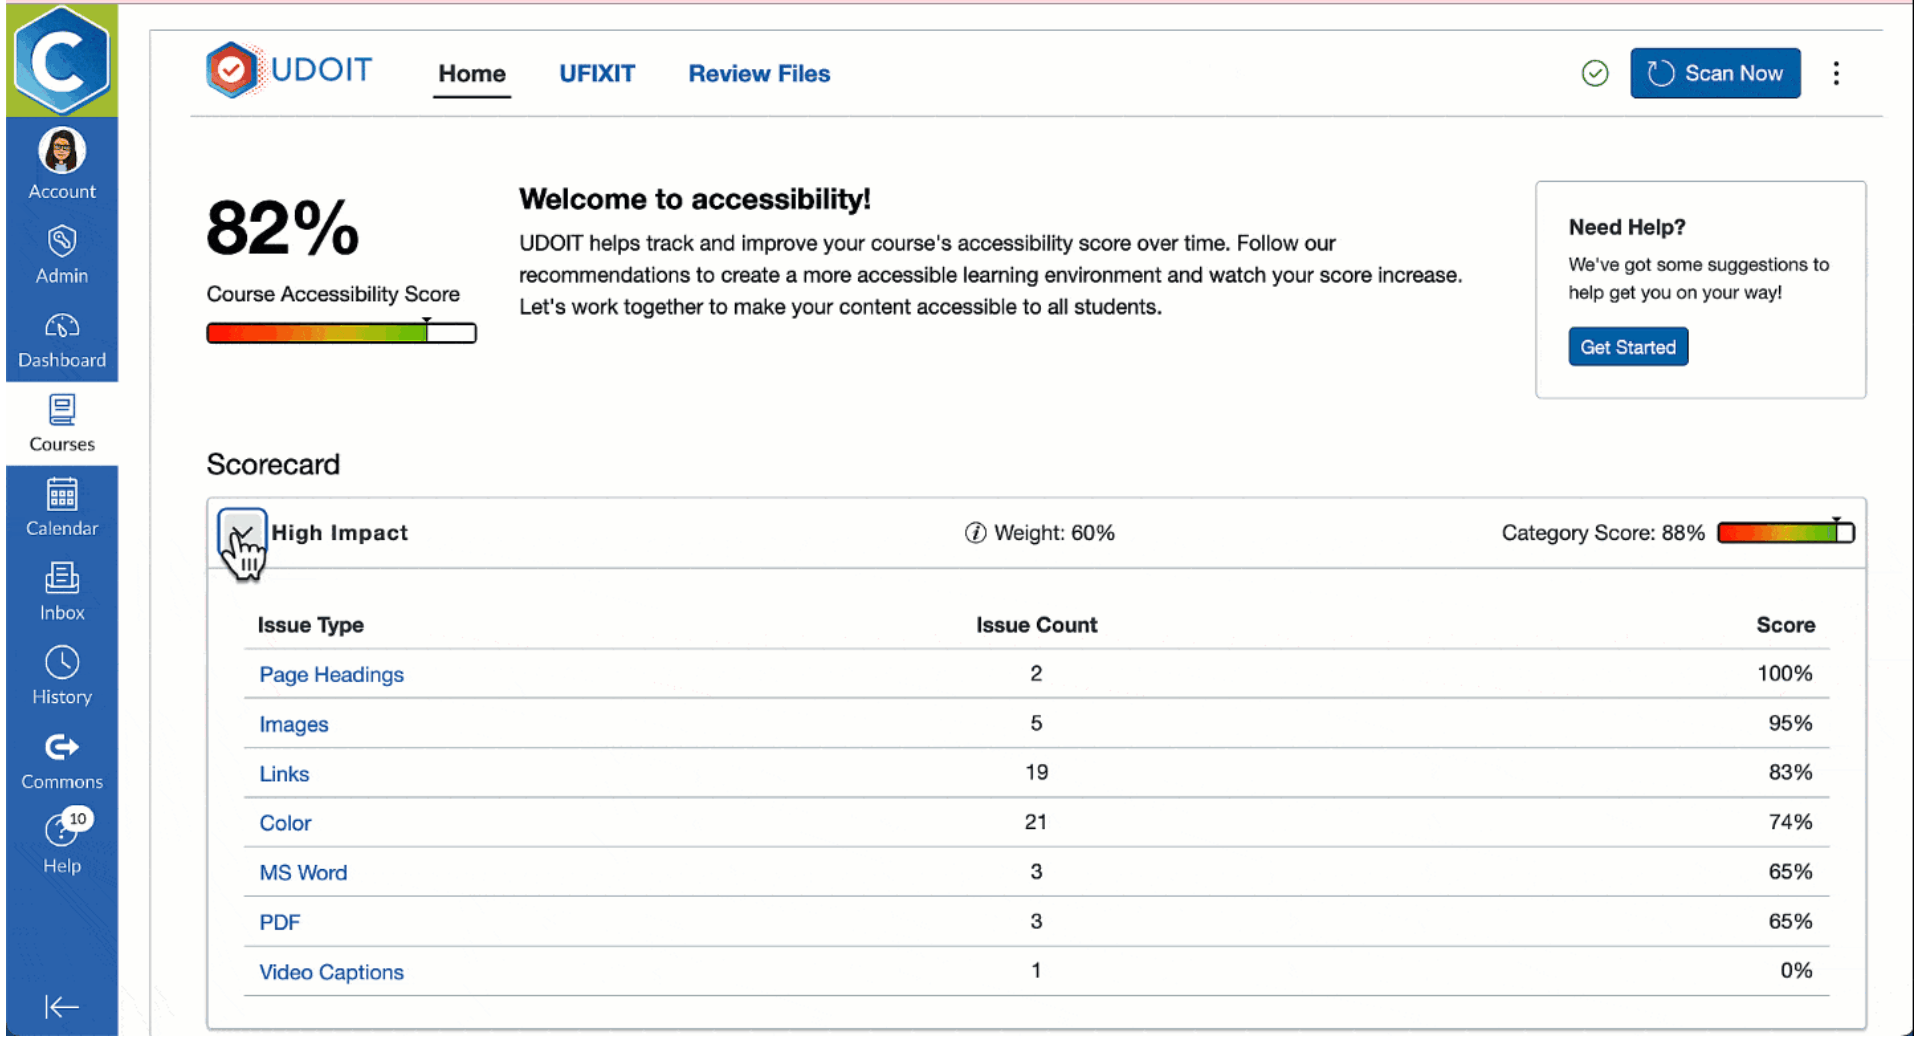This screenshot has width=1914, height=1038.
Task: Open the Inbox icon
Action: click(x=62, y=579)
